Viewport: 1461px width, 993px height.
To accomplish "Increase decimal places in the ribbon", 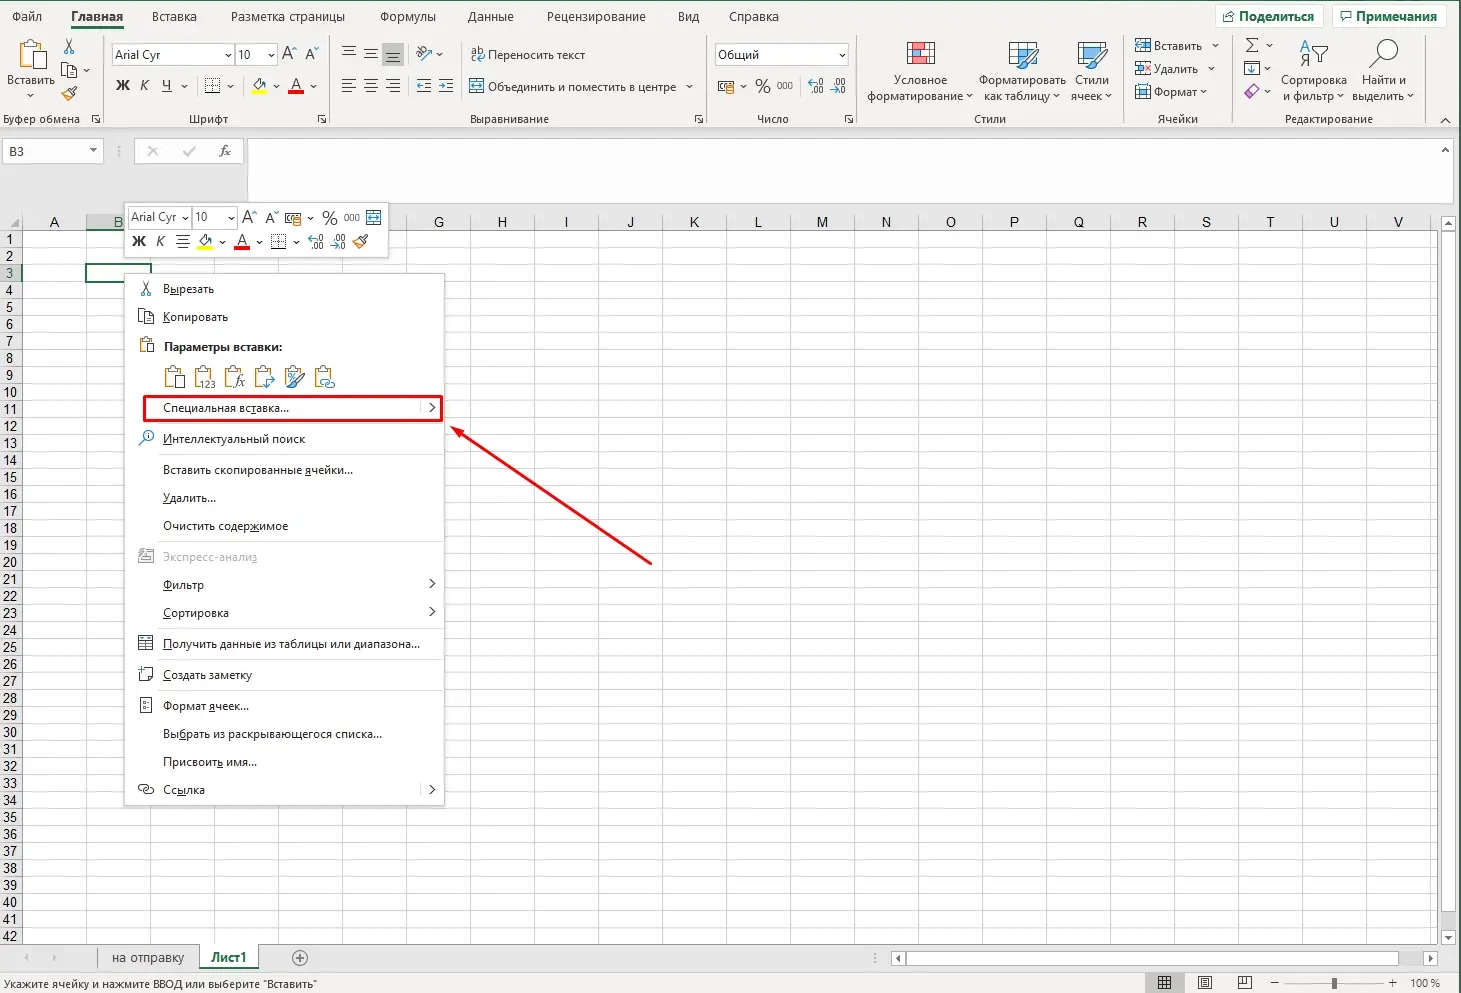I will 816,87.
